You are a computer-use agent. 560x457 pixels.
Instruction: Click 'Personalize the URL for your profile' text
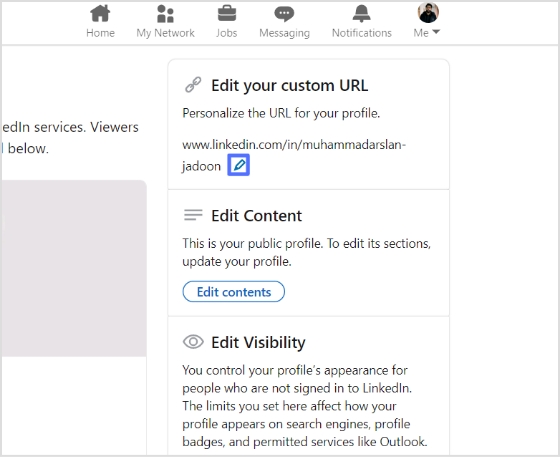click(x=281, y=113)
